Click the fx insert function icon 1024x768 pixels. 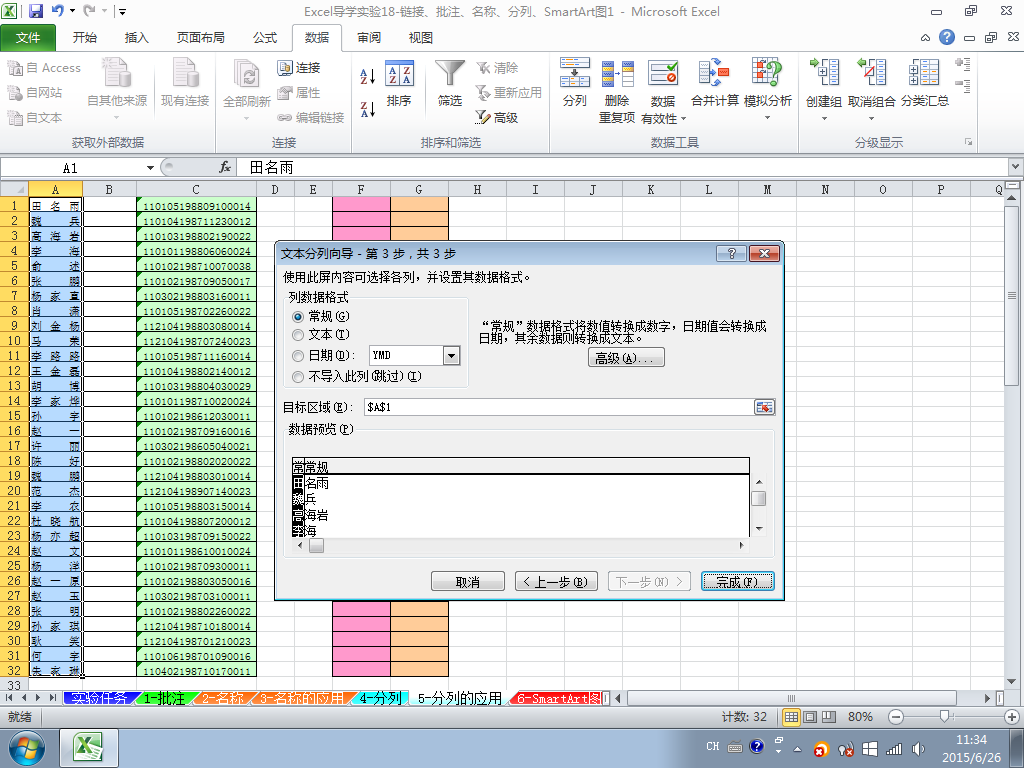[x=225, y=168]
